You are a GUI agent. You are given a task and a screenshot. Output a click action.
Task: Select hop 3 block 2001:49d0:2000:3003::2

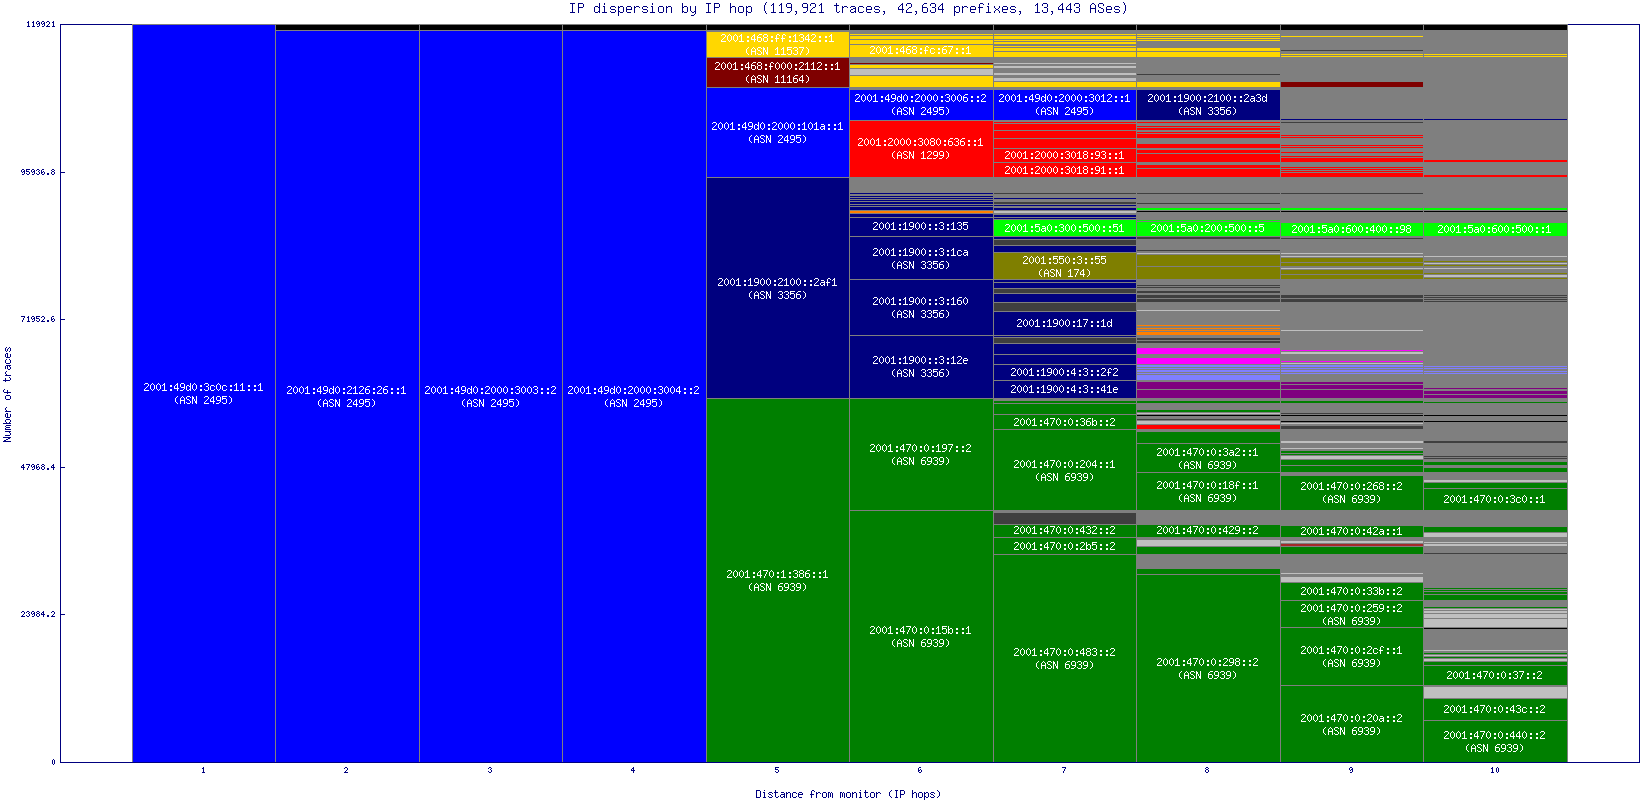pyautogui.click(x=491, y=396)
